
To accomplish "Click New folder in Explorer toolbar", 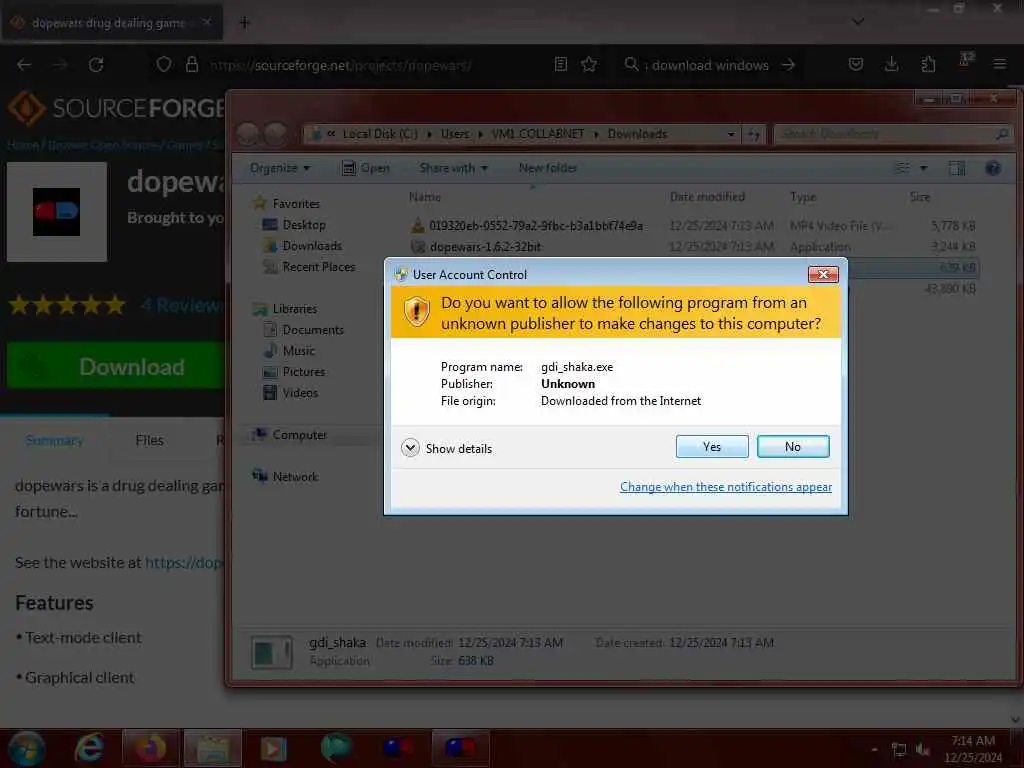I will tap(548, 168).
